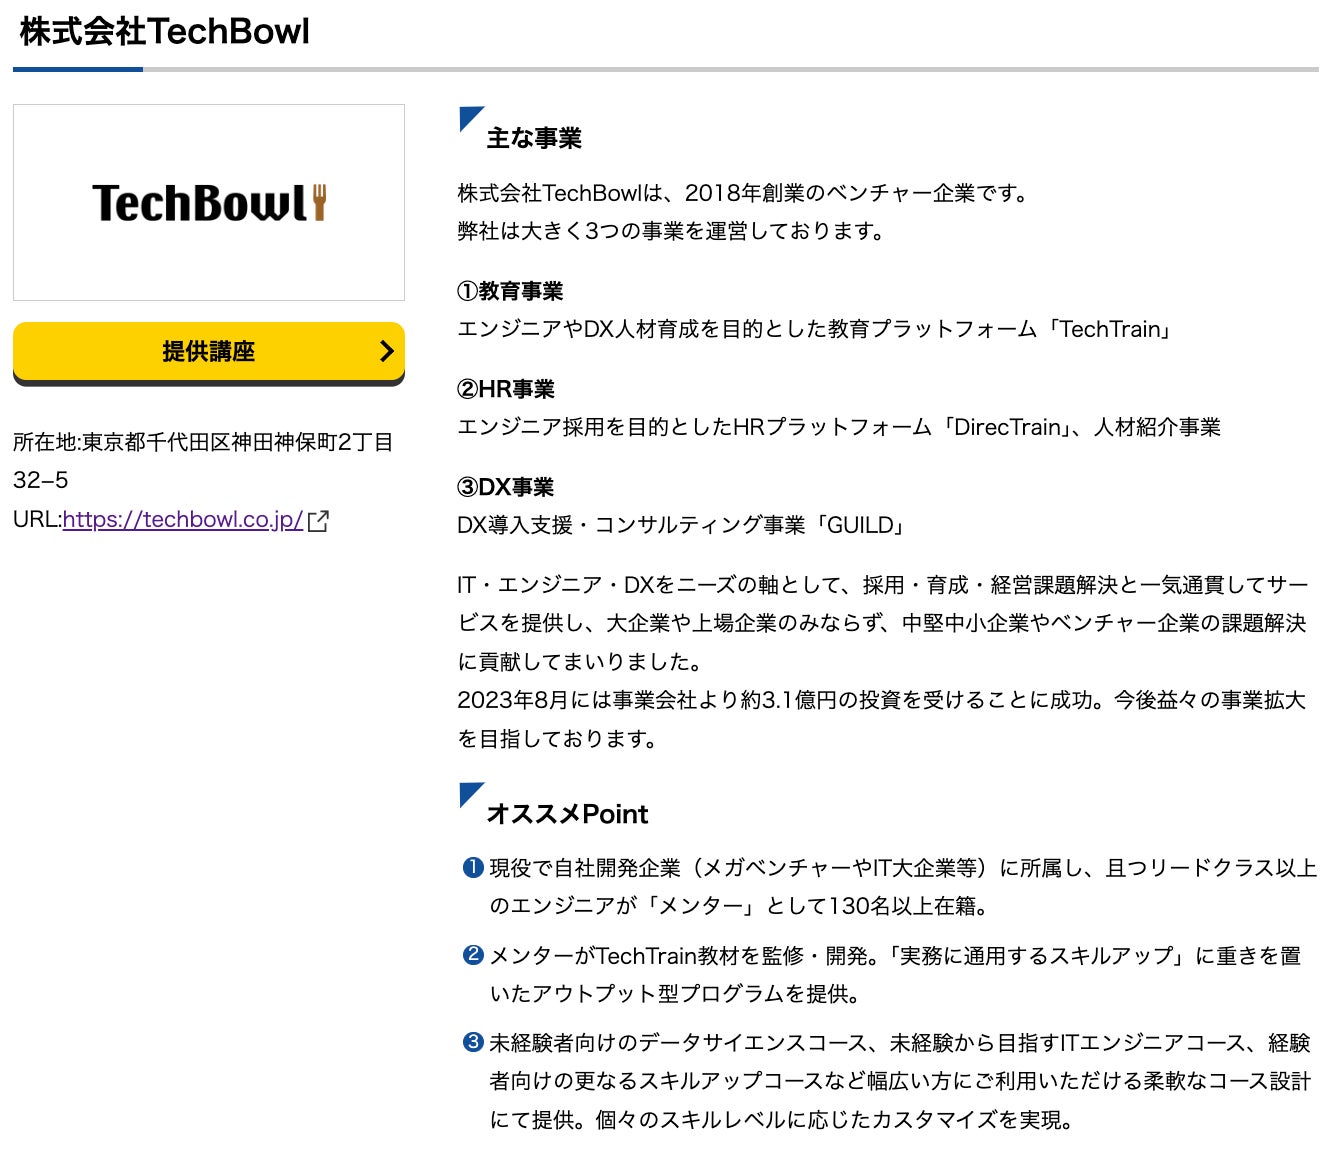Click the chevron arrow on 提供講座 button
The image size is (1342, 1154).
click(x=387, y=351)
